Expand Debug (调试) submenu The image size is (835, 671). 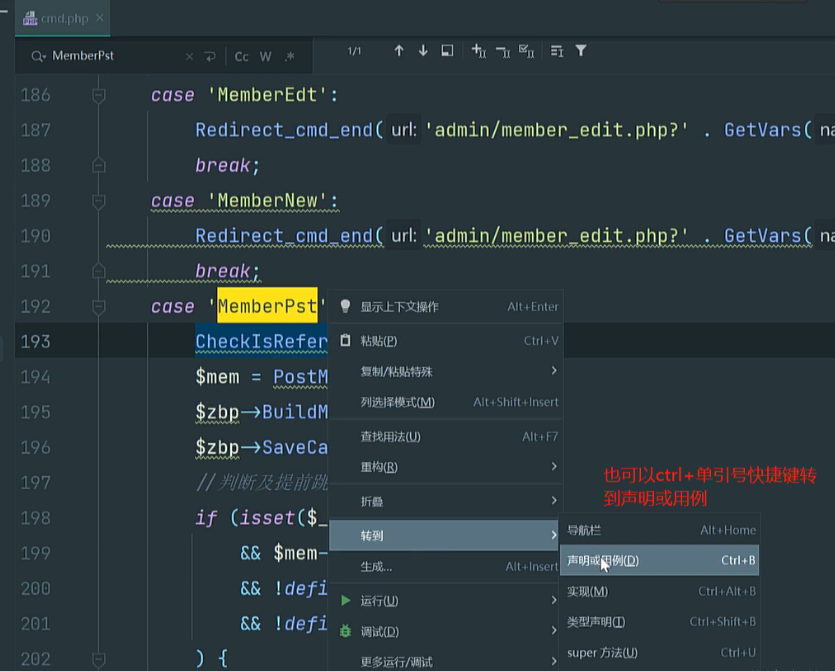point(445,632)
